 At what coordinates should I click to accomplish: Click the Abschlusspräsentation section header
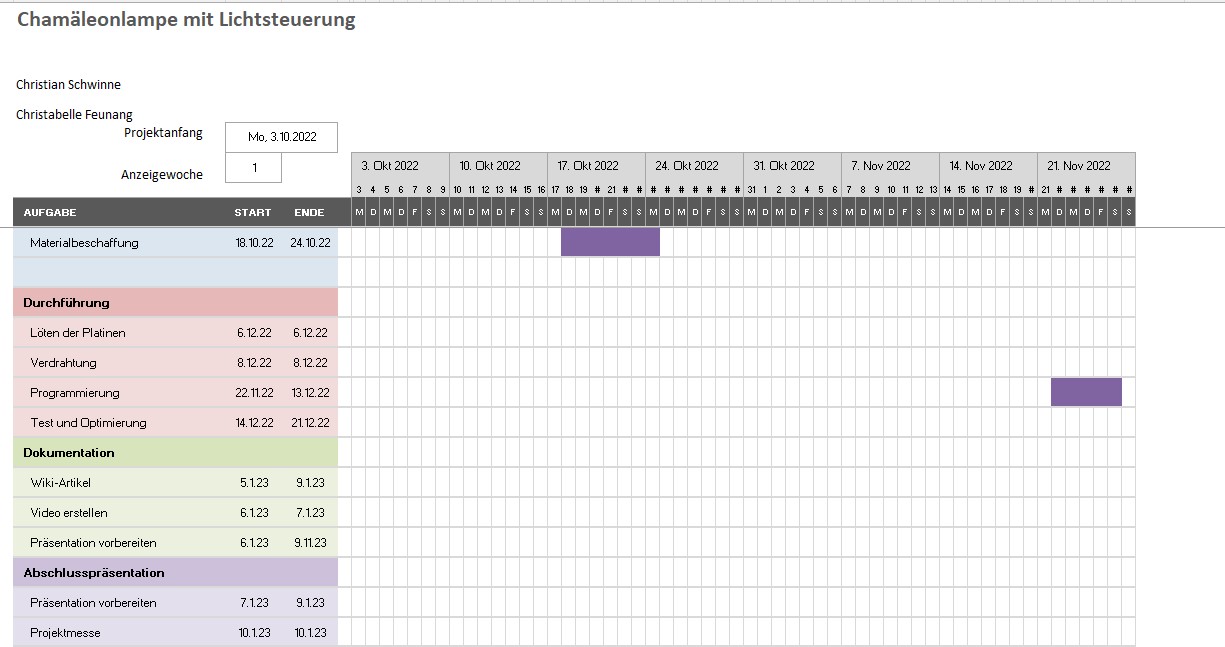click(94, 573)
